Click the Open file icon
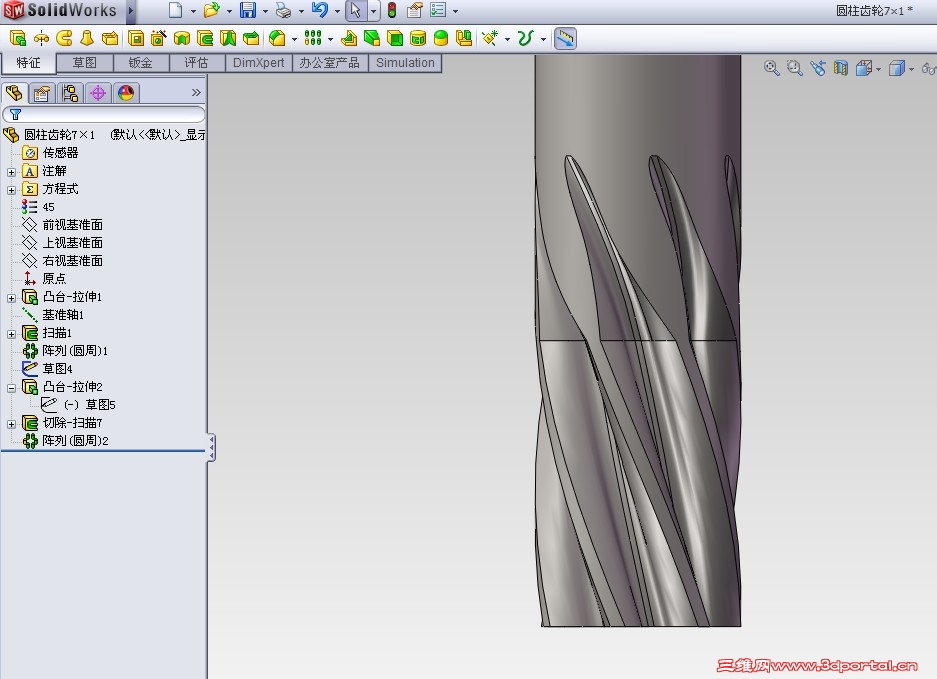The width and height of the screenshot is (937, 679). click(x=211, y=10)
